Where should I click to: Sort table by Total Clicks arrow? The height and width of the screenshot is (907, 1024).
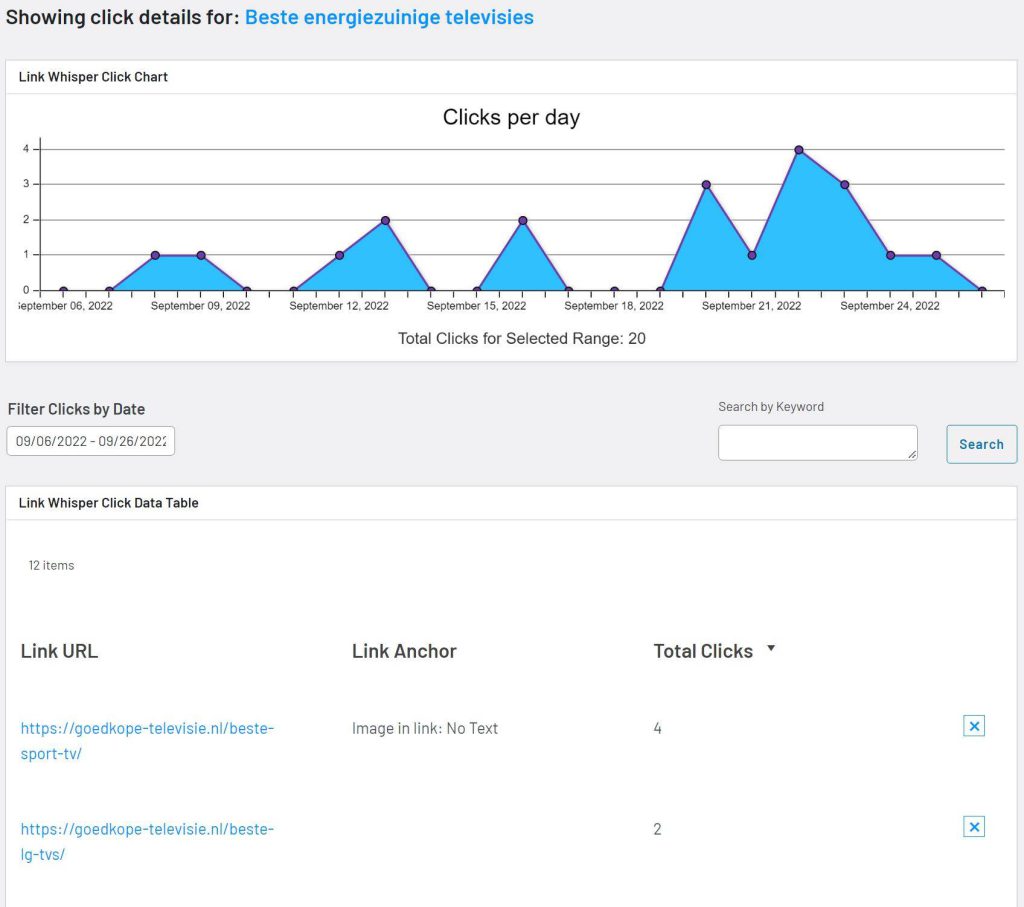pos(771,648)
